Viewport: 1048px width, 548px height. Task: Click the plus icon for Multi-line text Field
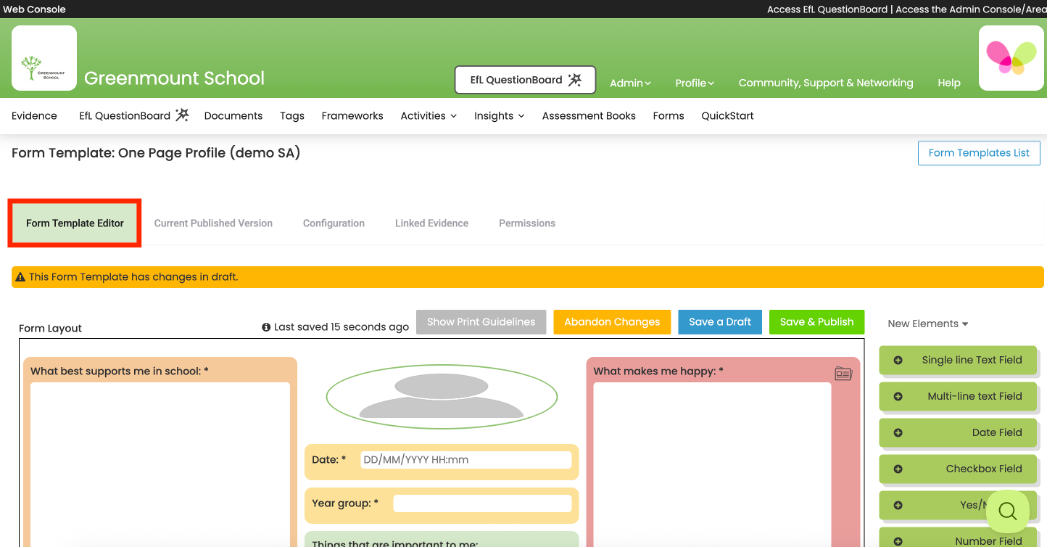(898, 396)
